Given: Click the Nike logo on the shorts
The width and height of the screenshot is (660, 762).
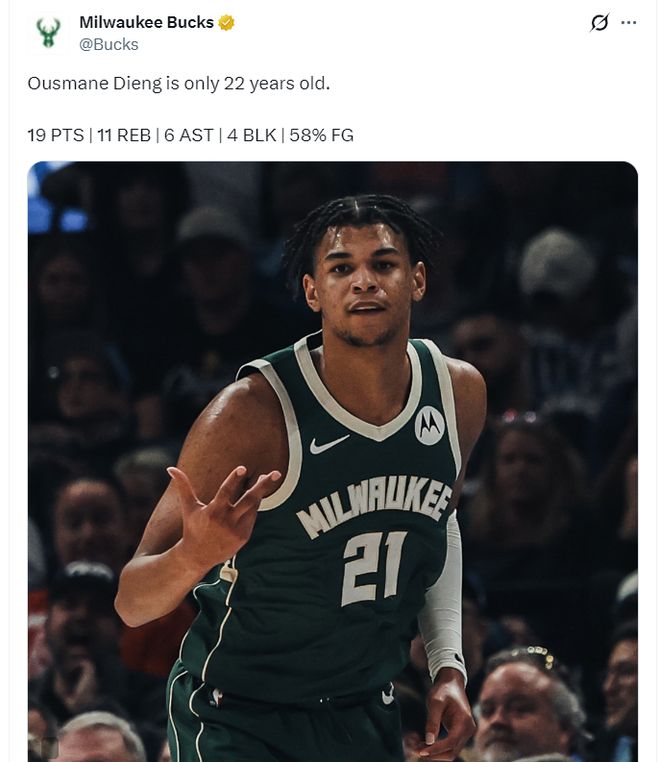Looking at the screenshot, I should click(x=387, y=693).
